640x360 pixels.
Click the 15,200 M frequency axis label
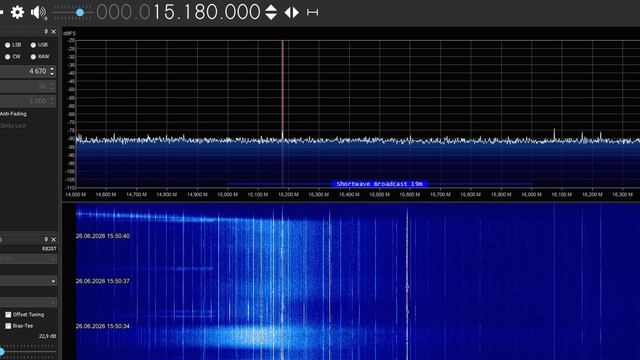(288, 195)
